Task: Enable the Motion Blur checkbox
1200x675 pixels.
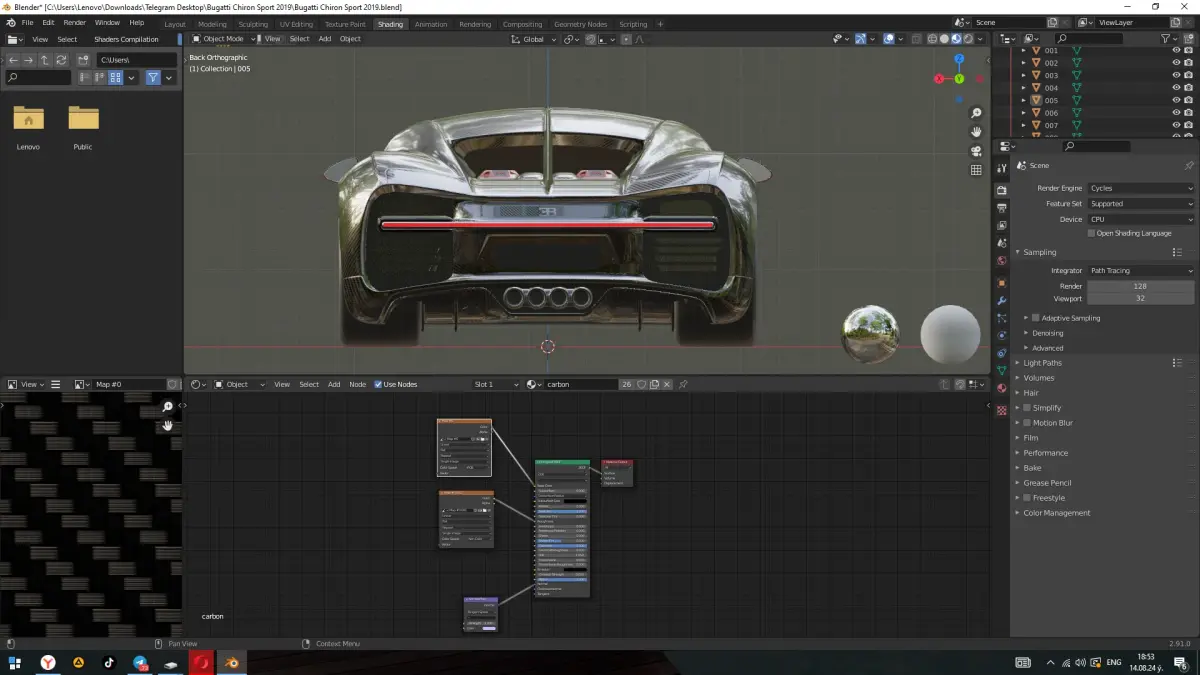Action: pos(1027,423)
